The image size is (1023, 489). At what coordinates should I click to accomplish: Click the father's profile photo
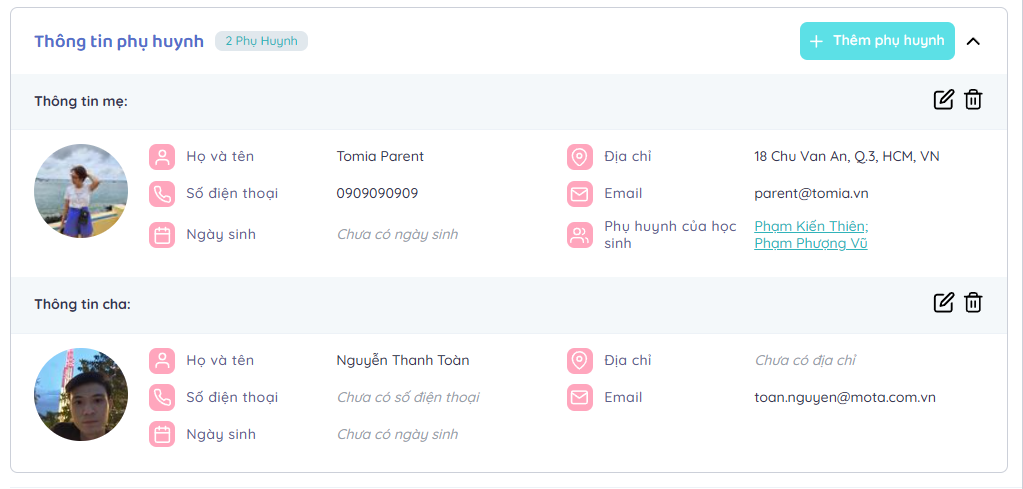pos(81,394)
